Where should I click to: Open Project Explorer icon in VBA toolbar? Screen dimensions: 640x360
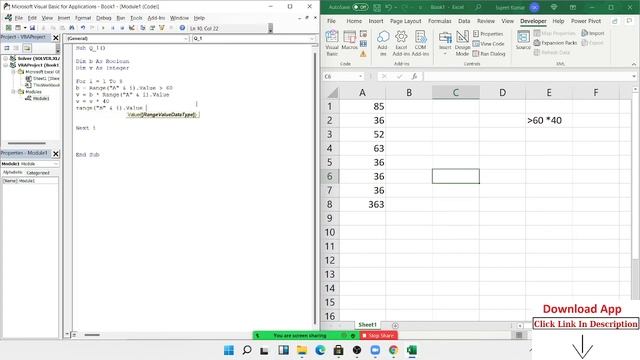coord(142,28)
